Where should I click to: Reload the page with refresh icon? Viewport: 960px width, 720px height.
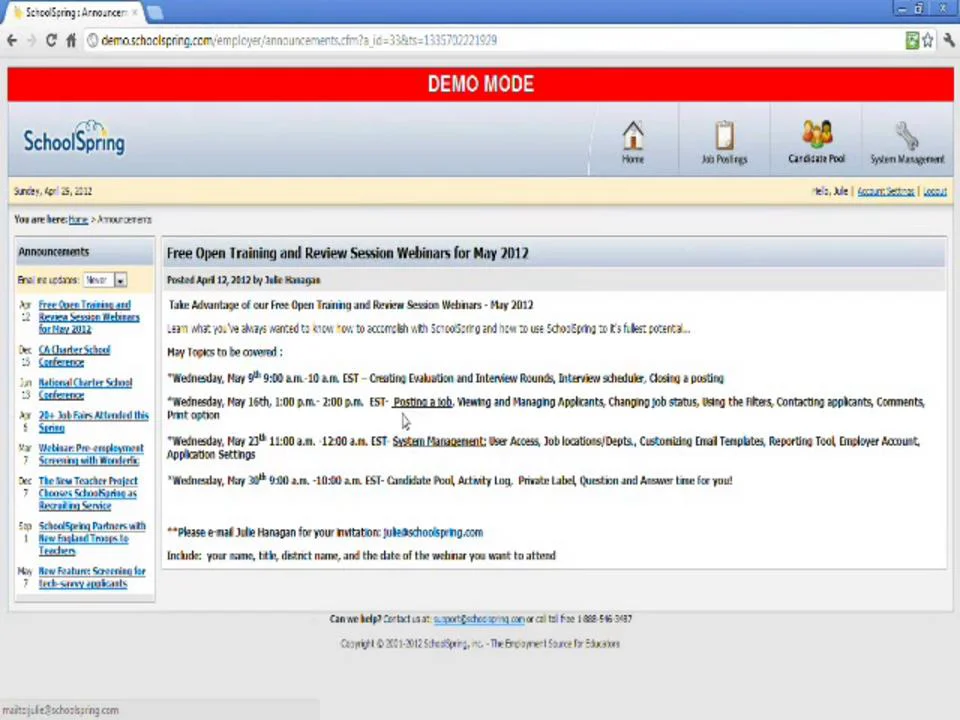51,40
